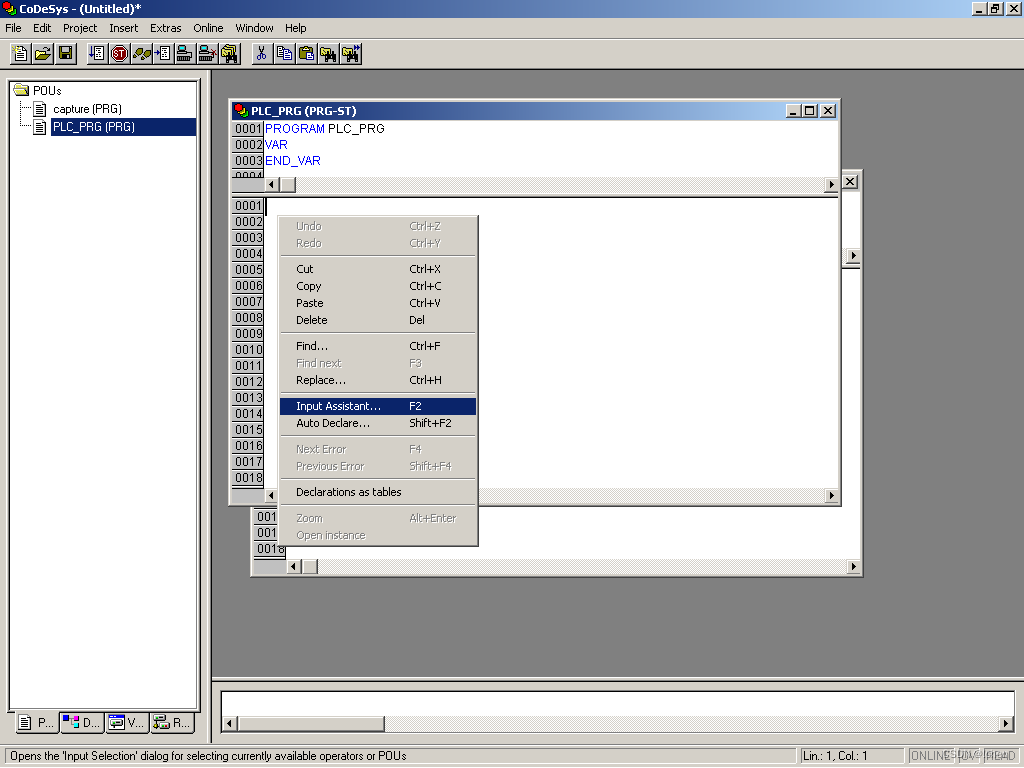Click line number 0001 in code editor

click(x=248, y=206)
